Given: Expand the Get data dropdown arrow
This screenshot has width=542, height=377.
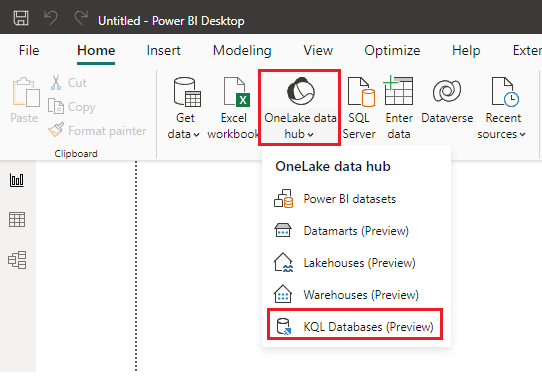Looking at the screenshot, I should pyautogui.click(x=196, y=135).
